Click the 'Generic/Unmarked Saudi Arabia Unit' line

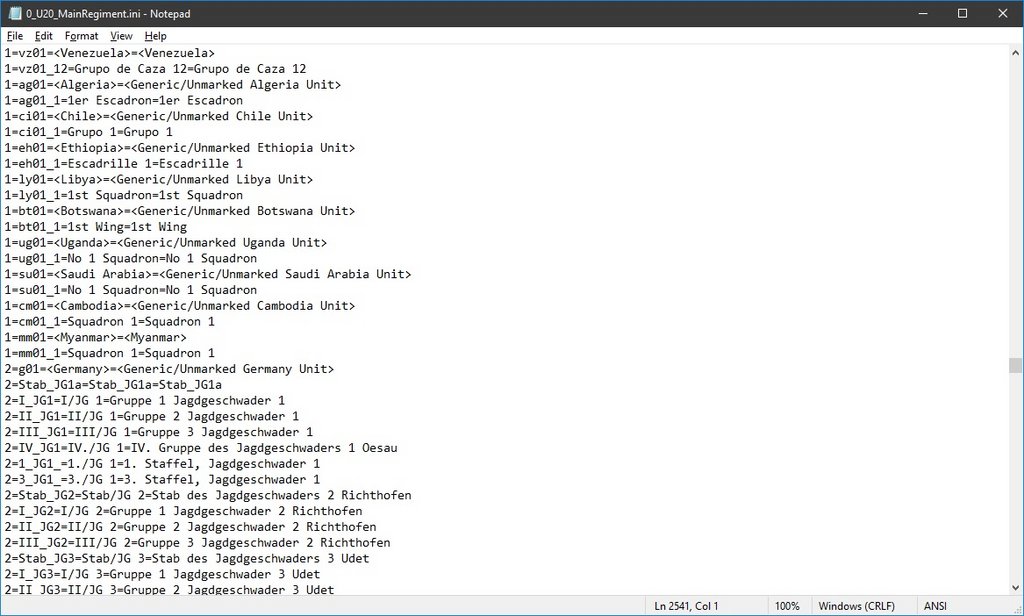click(208, 274)
